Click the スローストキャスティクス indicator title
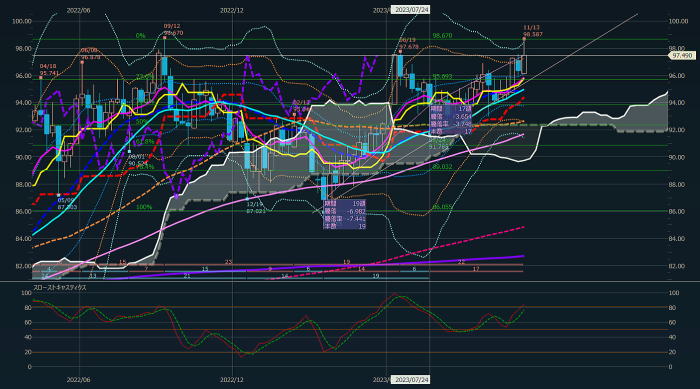 (x=60, y=288)
